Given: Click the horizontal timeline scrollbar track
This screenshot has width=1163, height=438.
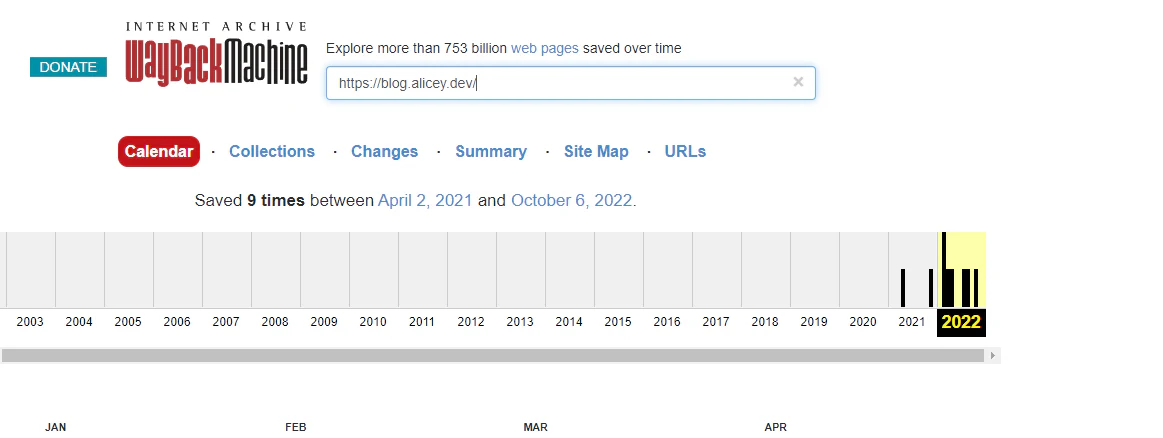Looking at the screenshot, I should [492, 356].
